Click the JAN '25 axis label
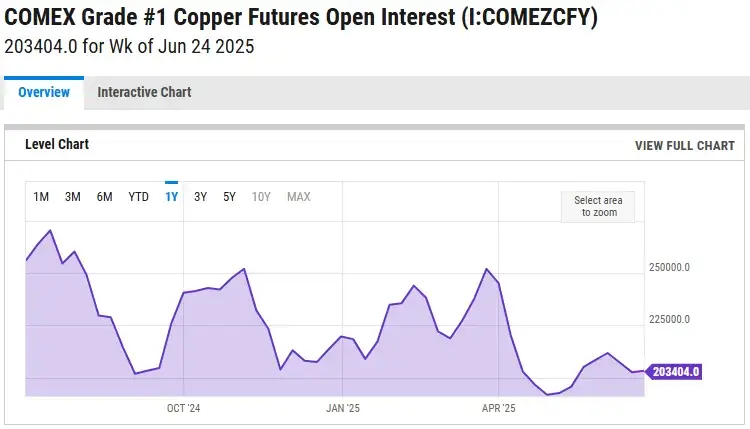The width and height of the screenshot is (750, 429). coord(342,408)
